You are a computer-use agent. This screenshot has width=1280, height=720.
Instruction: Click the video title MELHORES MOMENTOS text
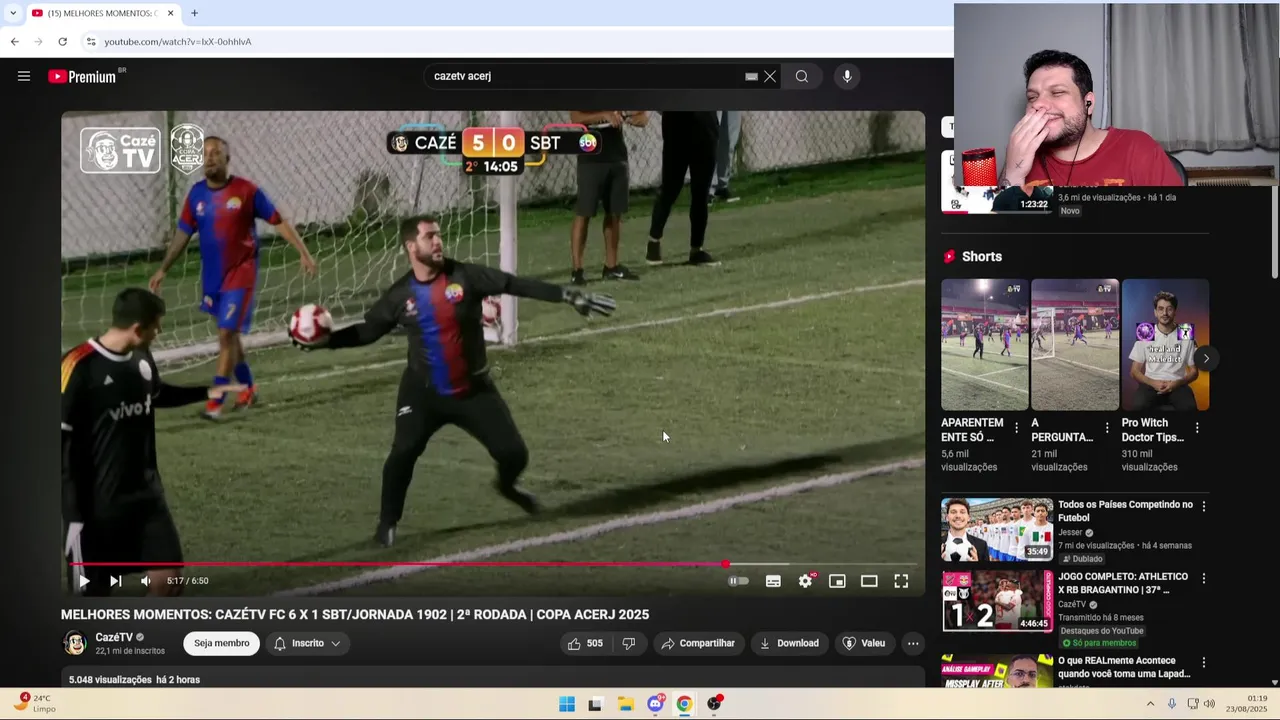point(355,614)
